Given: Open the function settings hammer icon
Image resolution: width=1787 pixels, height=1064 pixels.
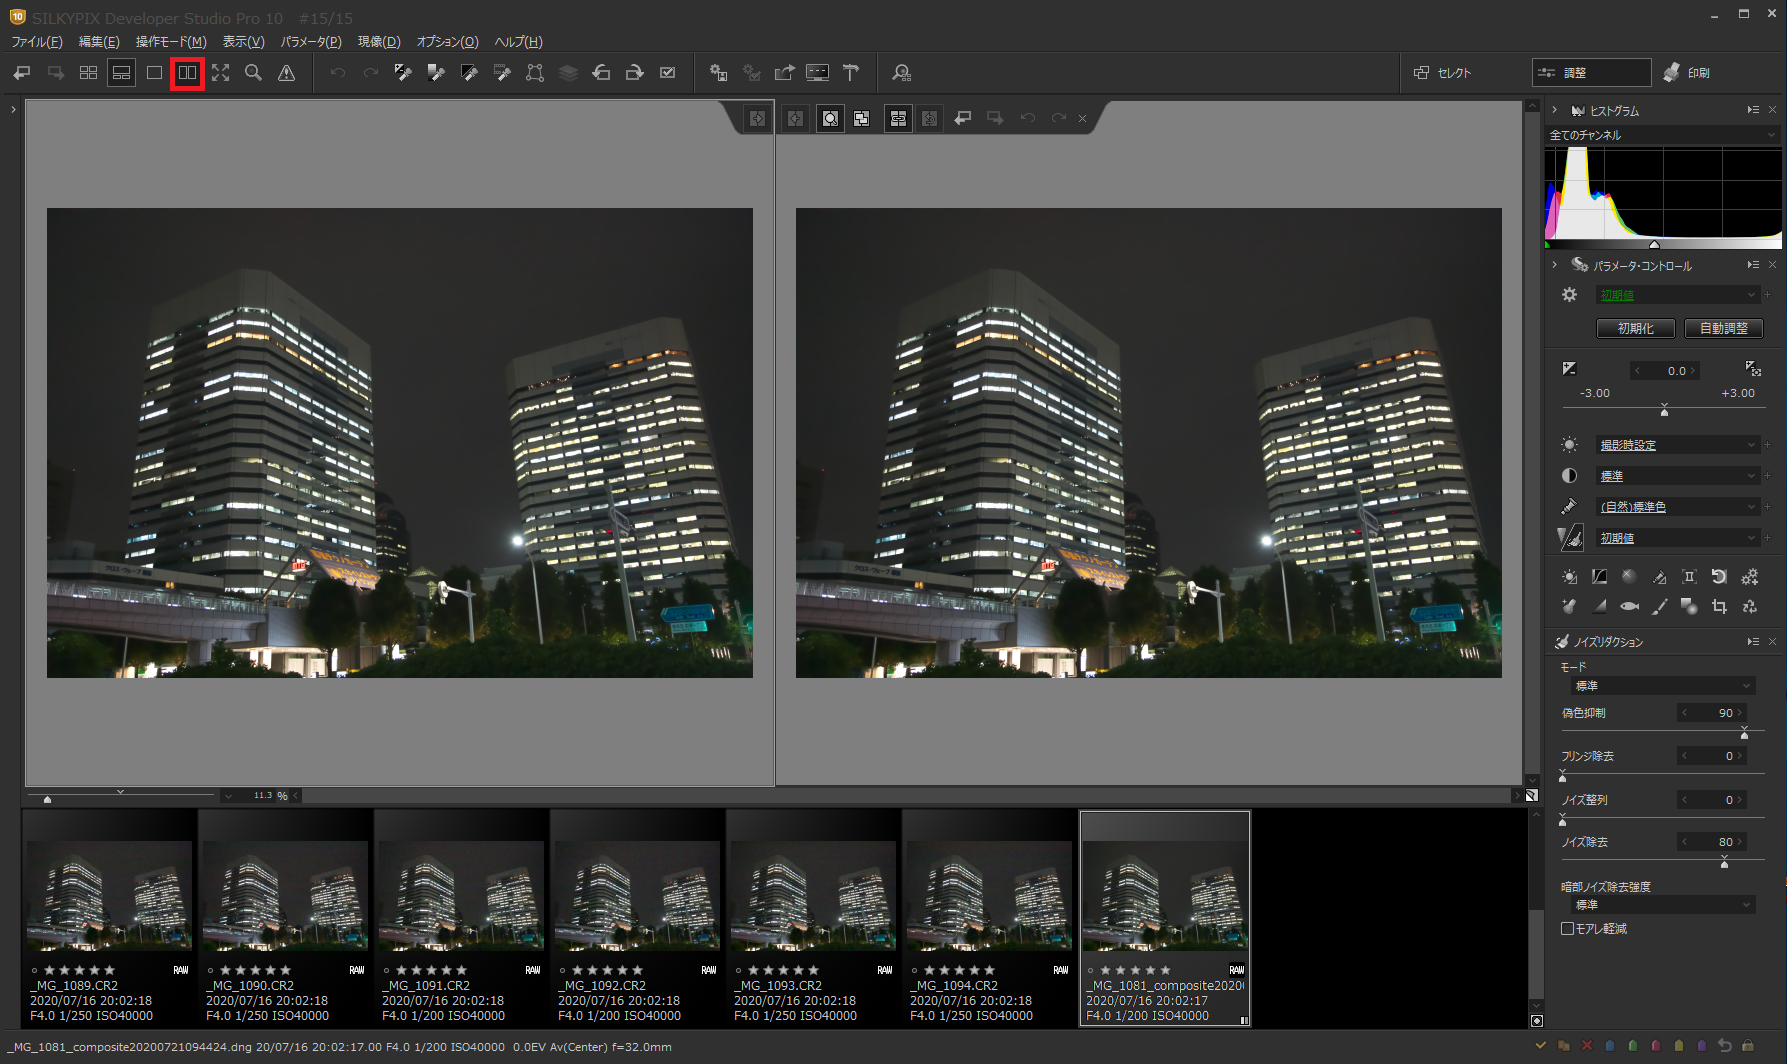Looking at the screenshot, I should coord(851,73).
